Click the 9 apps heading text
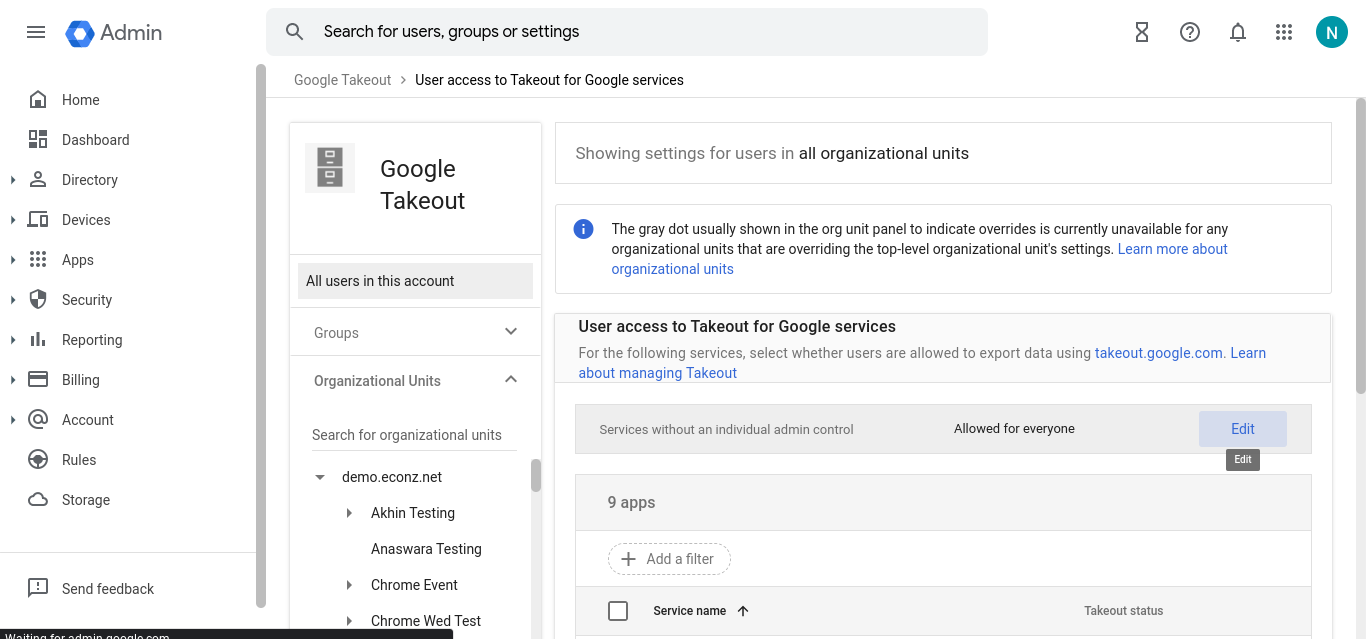Image resolution: width=1366 pixels, height=639 pixels. pos(631,502)
